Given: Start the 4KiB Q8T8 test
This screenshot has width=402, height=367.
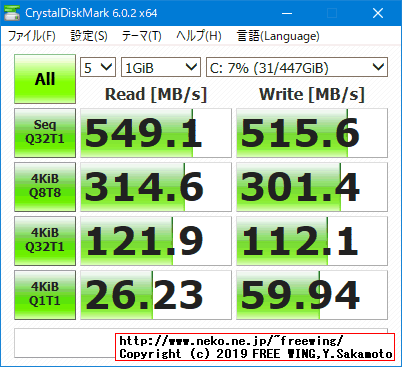Looking at the screenshot, I should coord(45,187).
